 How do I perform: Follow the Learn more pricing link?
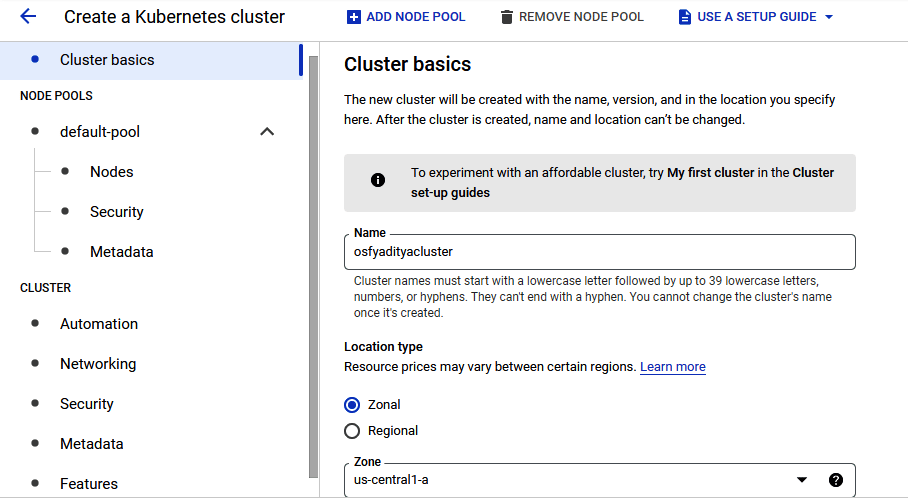(x=672, y=367)
